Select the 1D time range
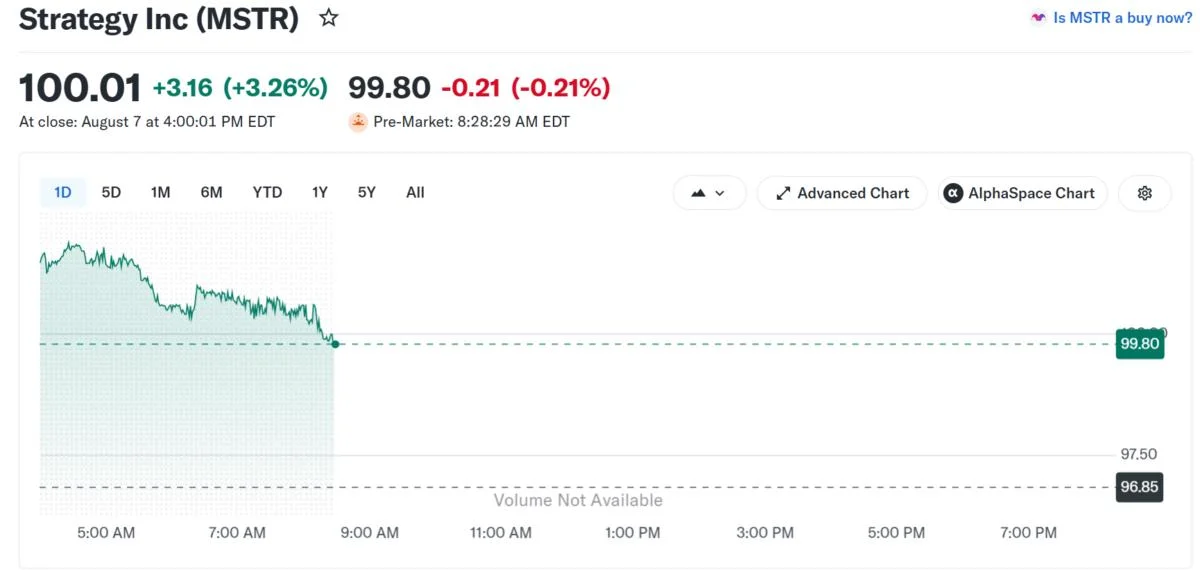 click(63, 192)
